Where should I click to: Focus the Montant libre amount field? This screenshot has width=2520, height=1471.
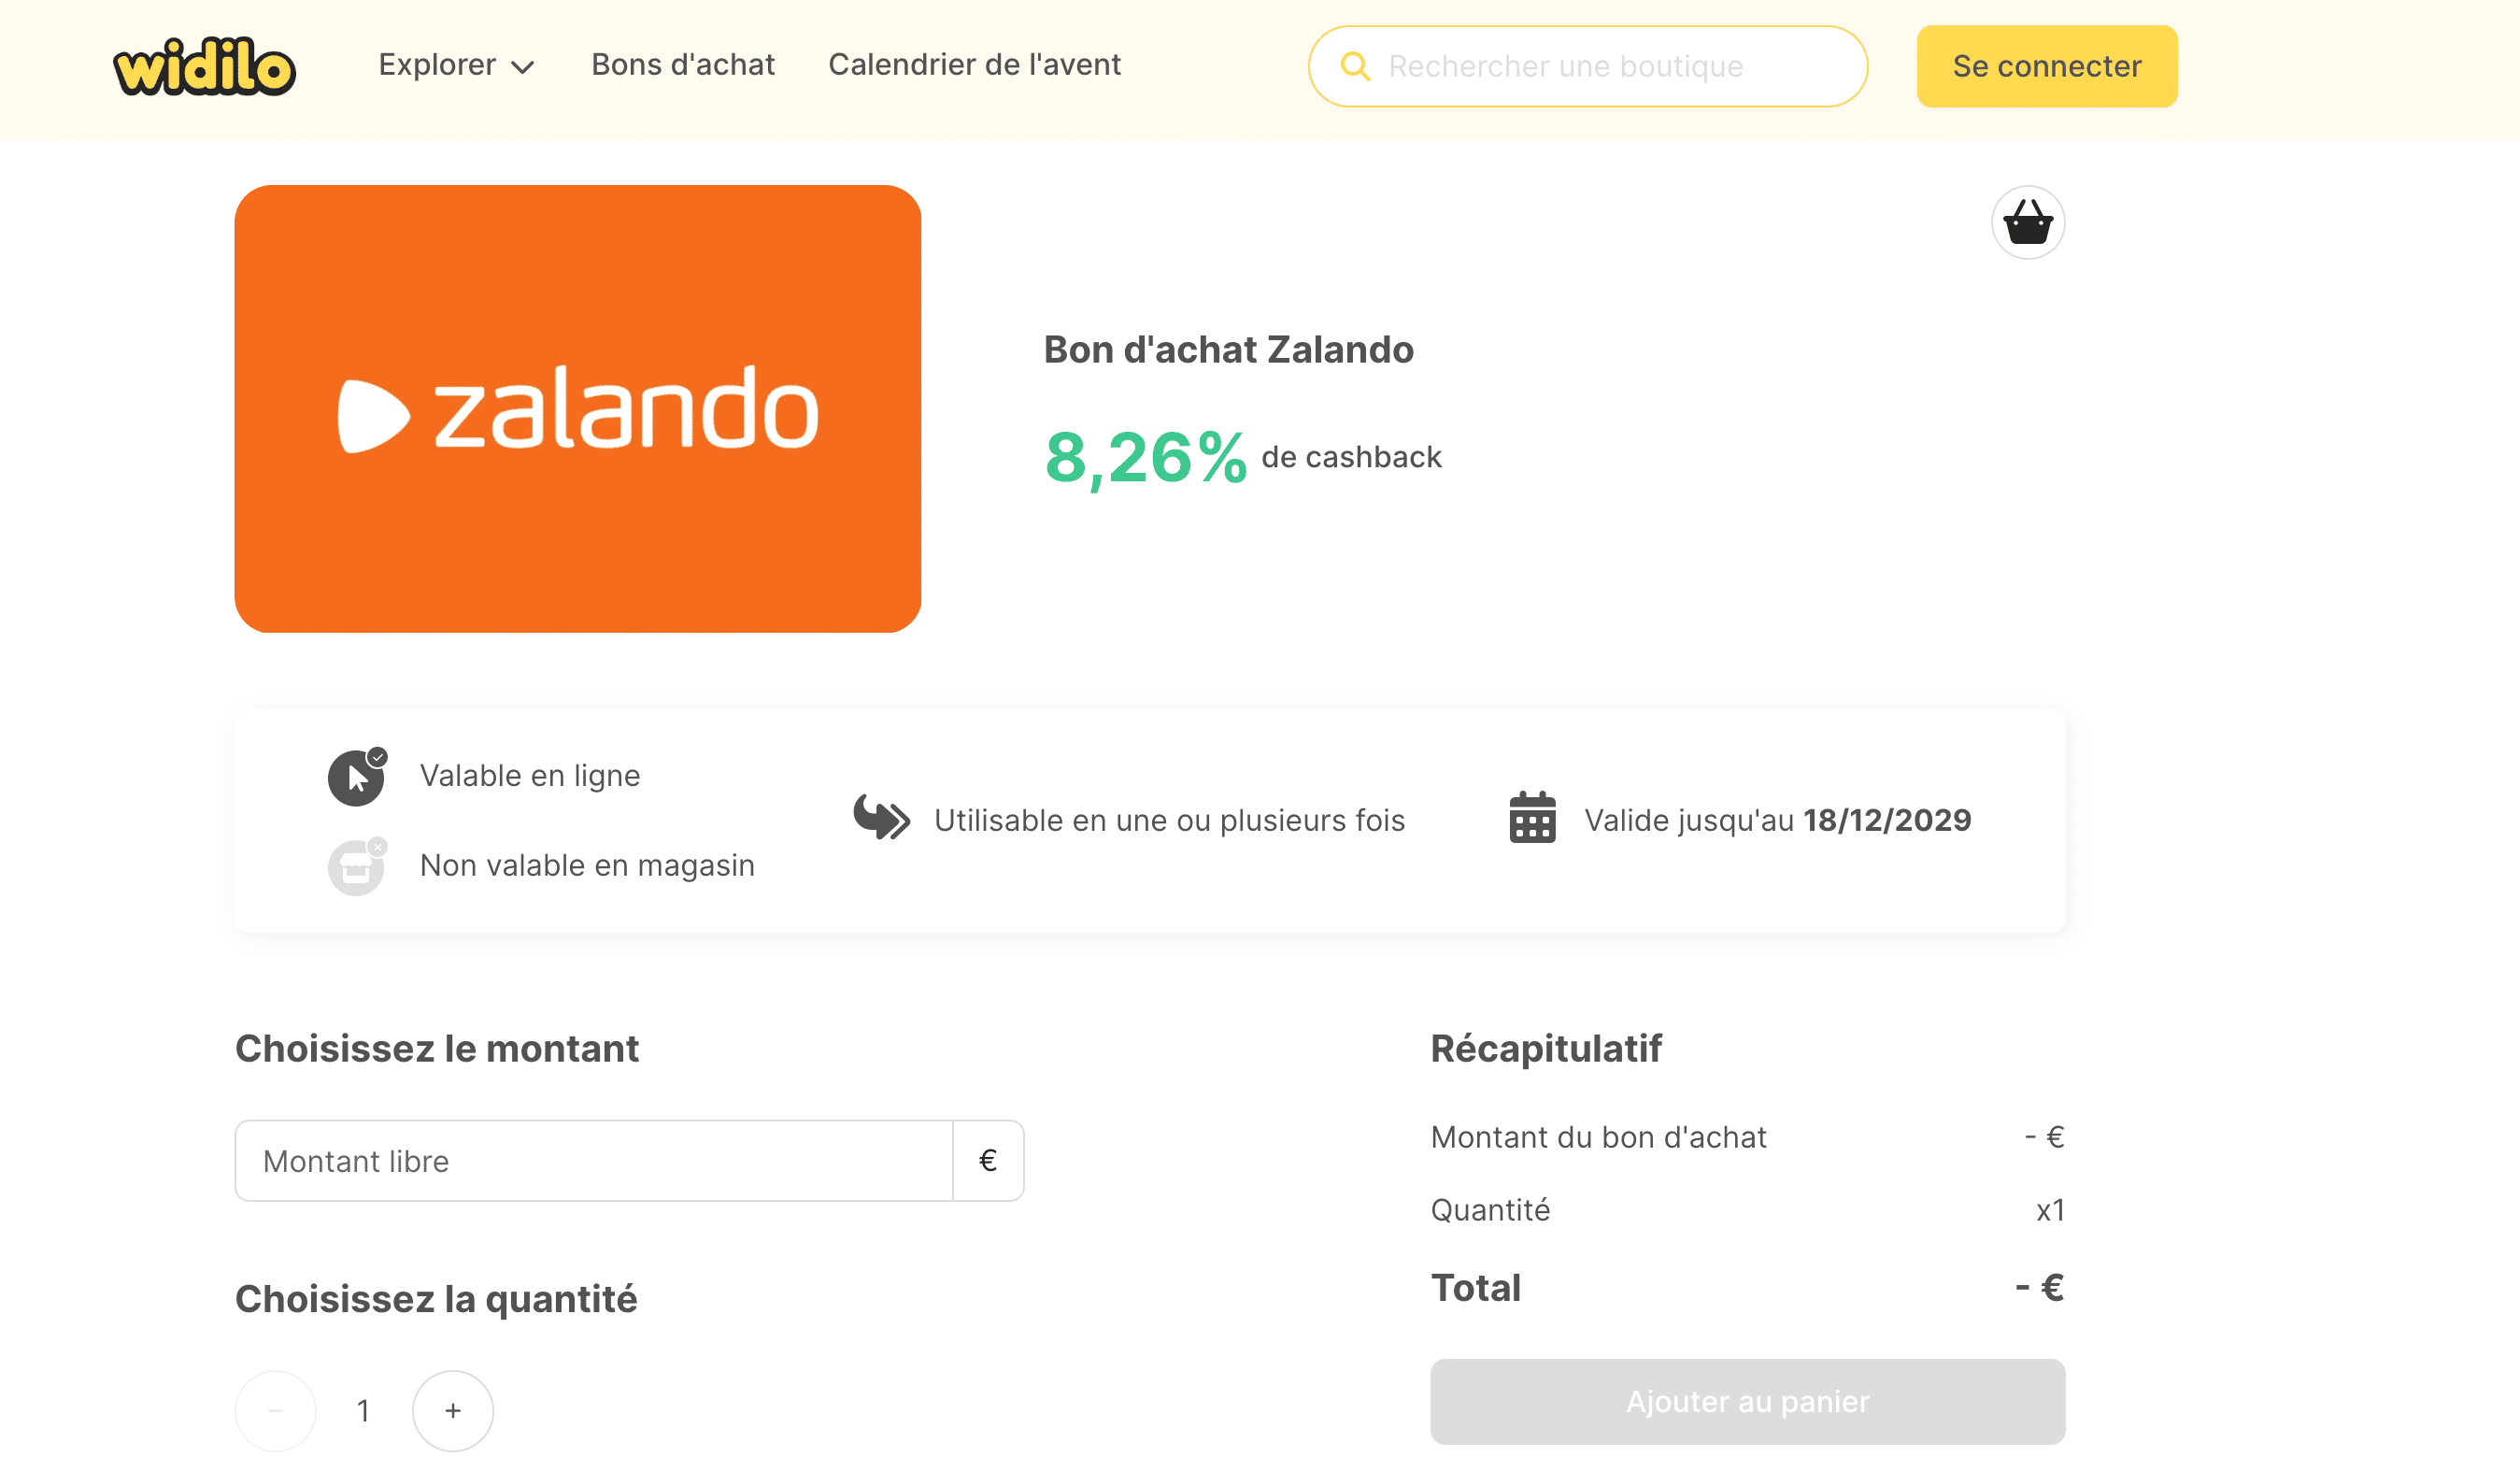click(x=593, y=1160)
